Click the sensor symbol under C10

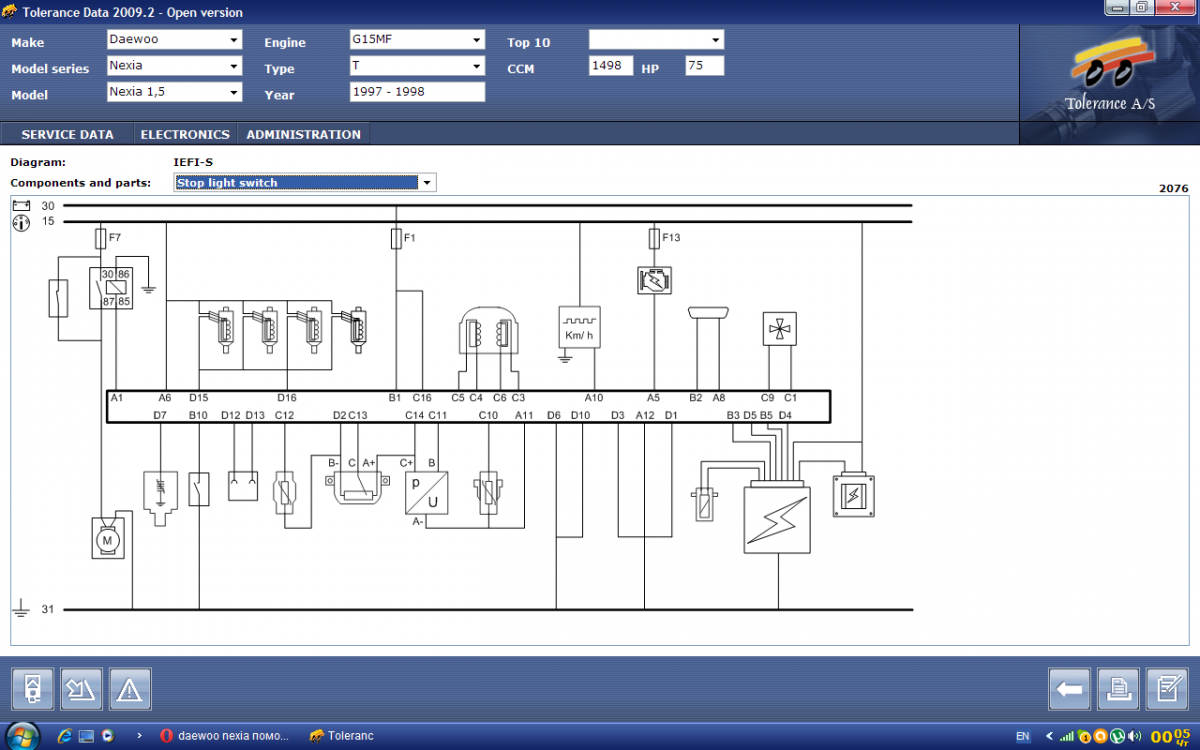pos(488,492)
